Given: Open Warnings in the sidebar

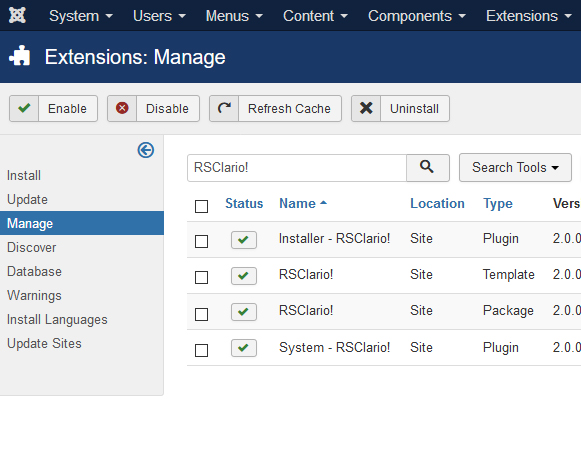Looking at the screenshot, I should point(34,295).
